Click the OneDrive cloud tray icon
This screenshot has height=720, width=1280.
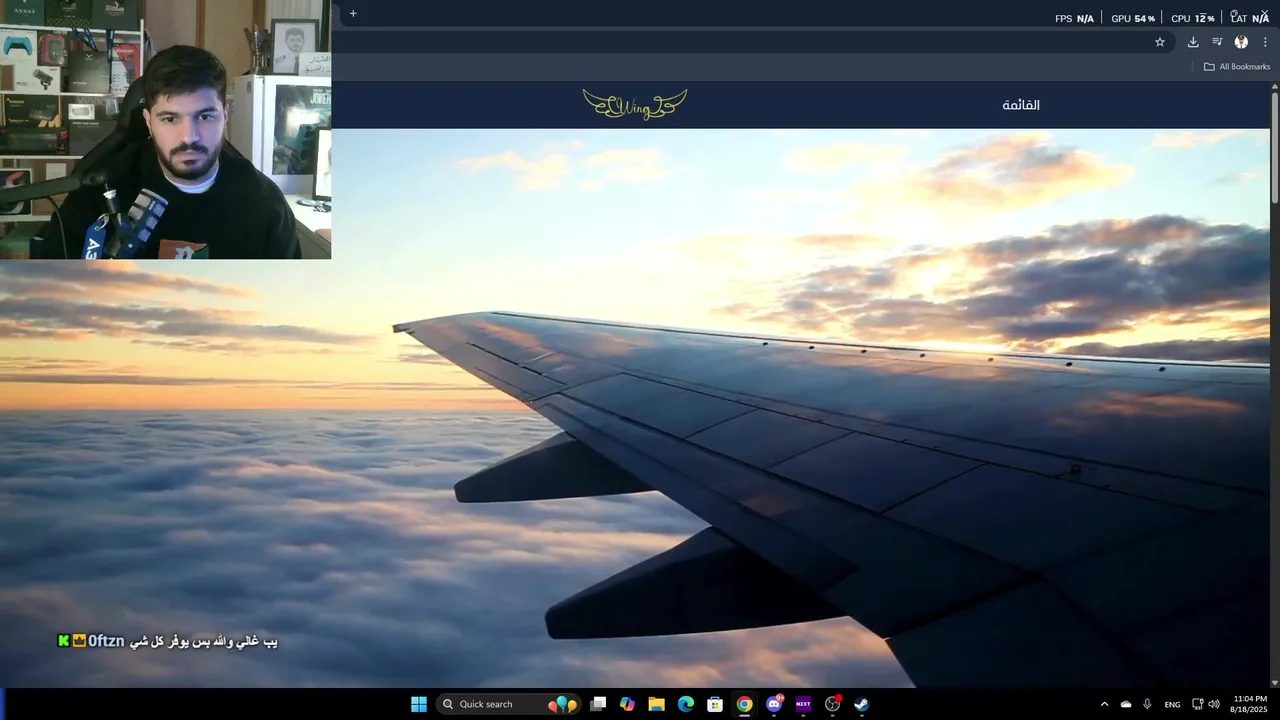coord(1126,704)
